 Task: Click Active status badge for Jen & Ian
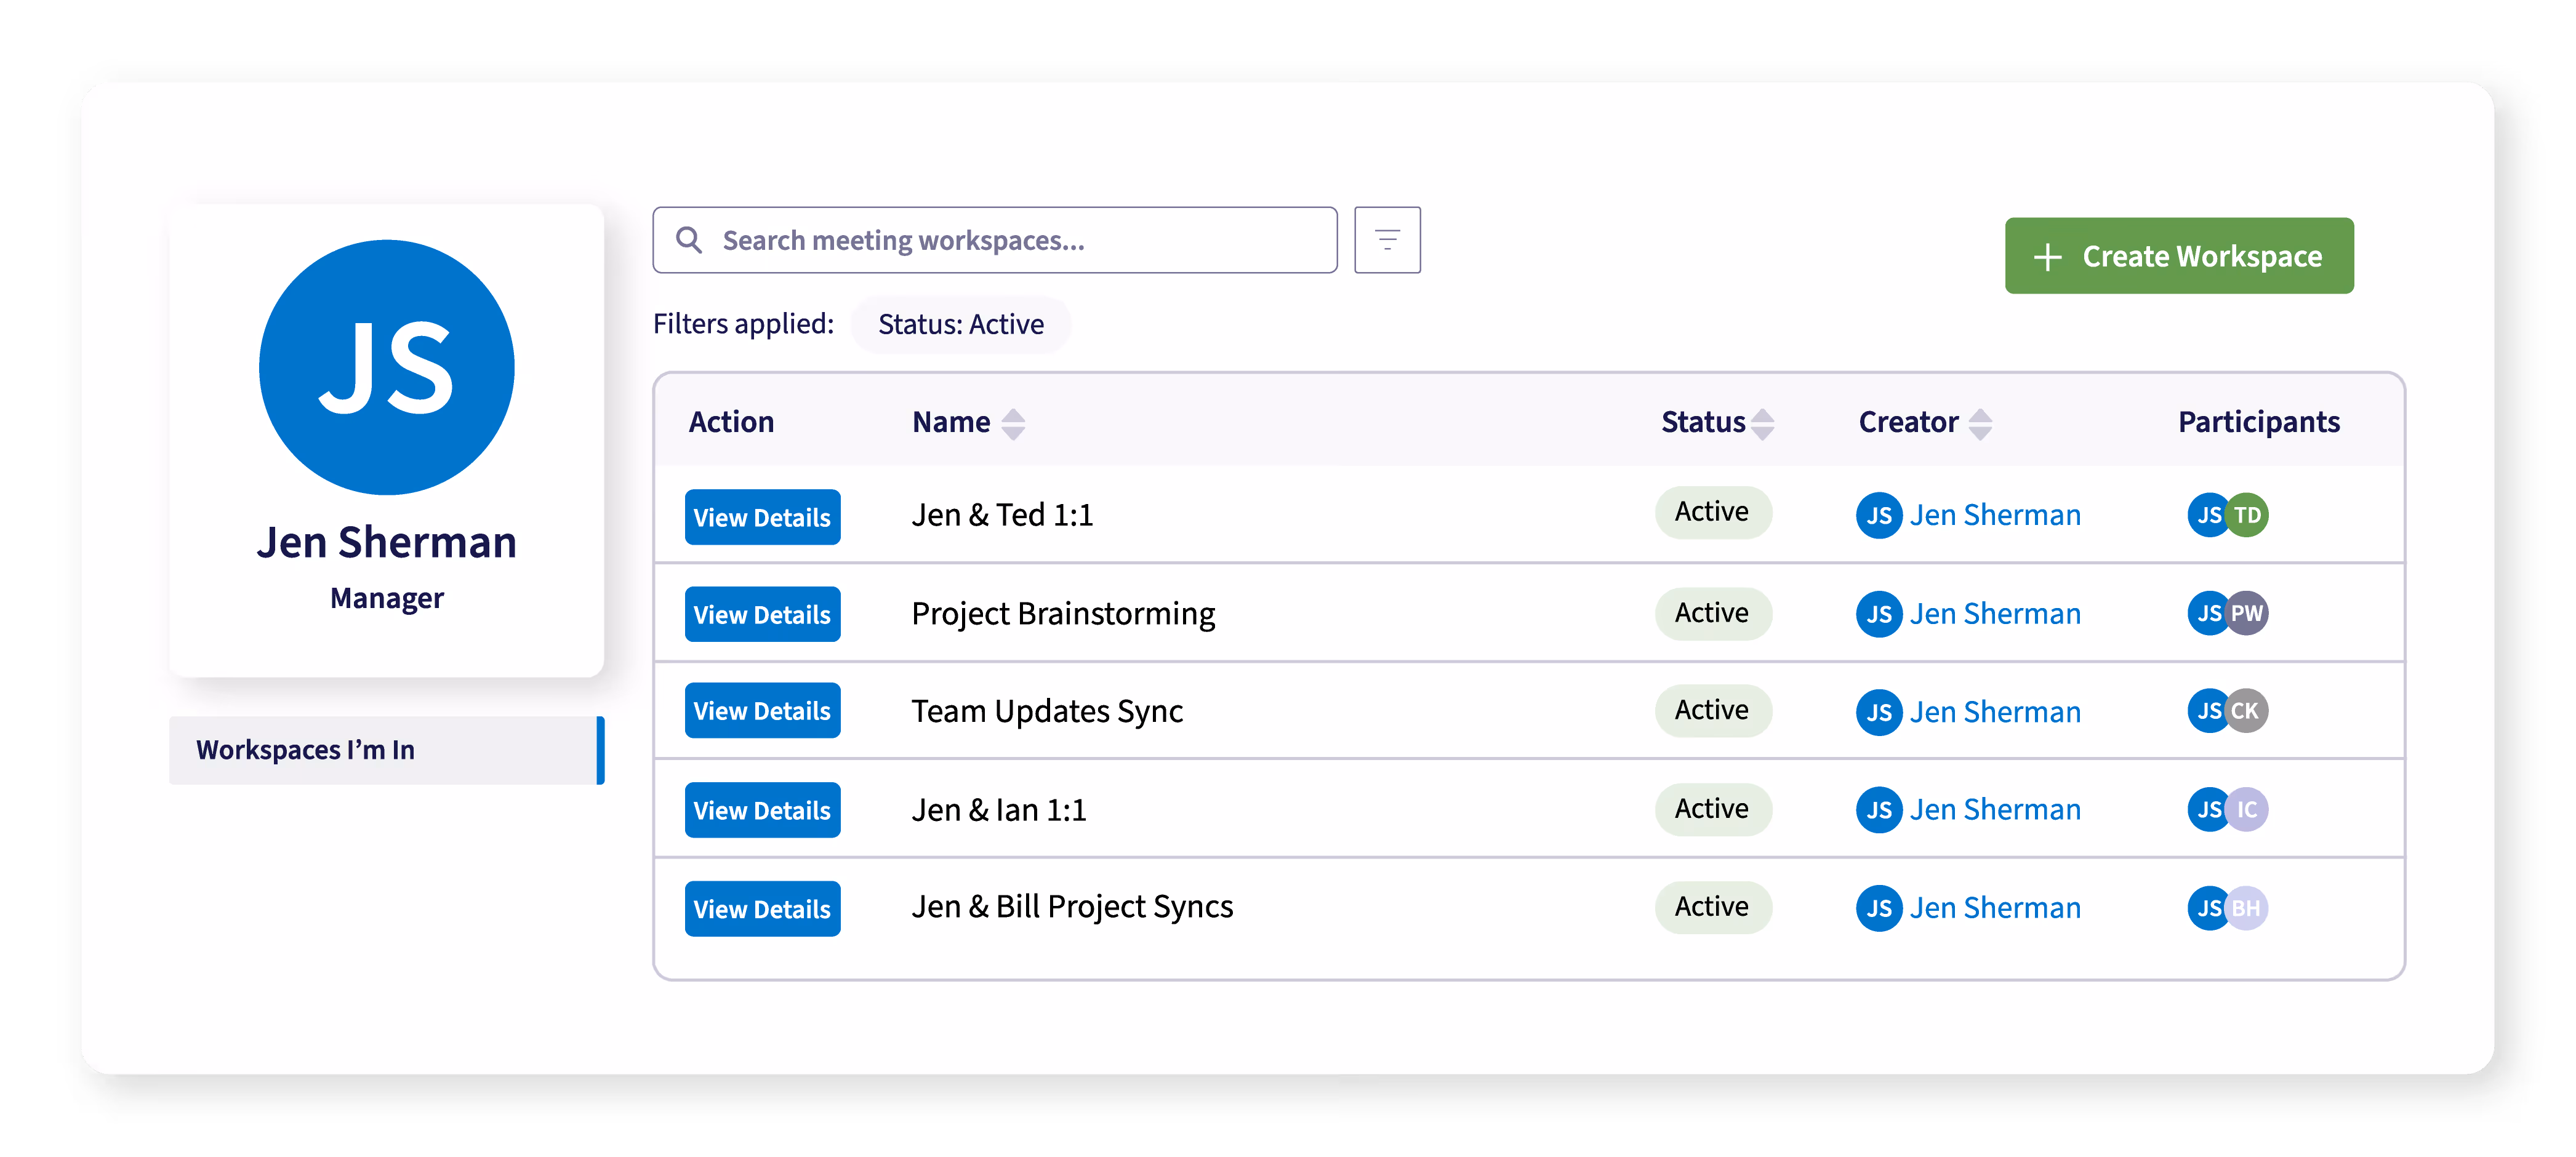(1711, 809)
